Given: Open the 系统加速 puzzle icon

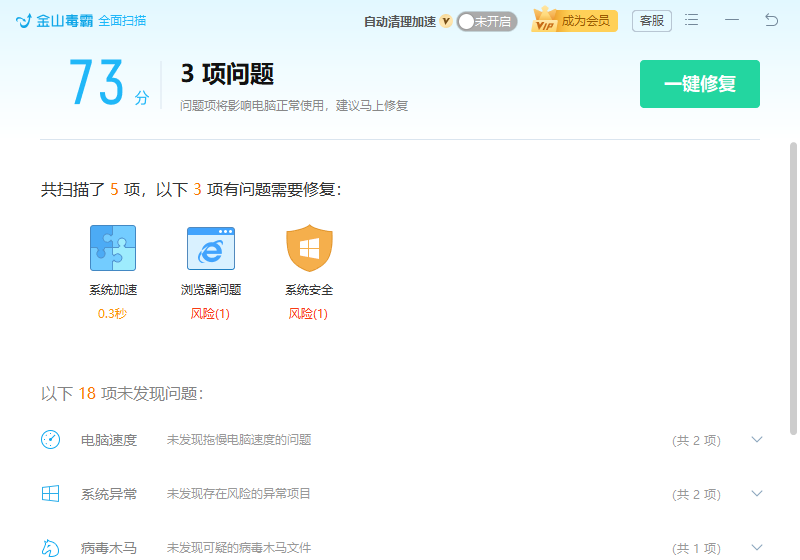Looking at the screenshot, I should point(113,248).
